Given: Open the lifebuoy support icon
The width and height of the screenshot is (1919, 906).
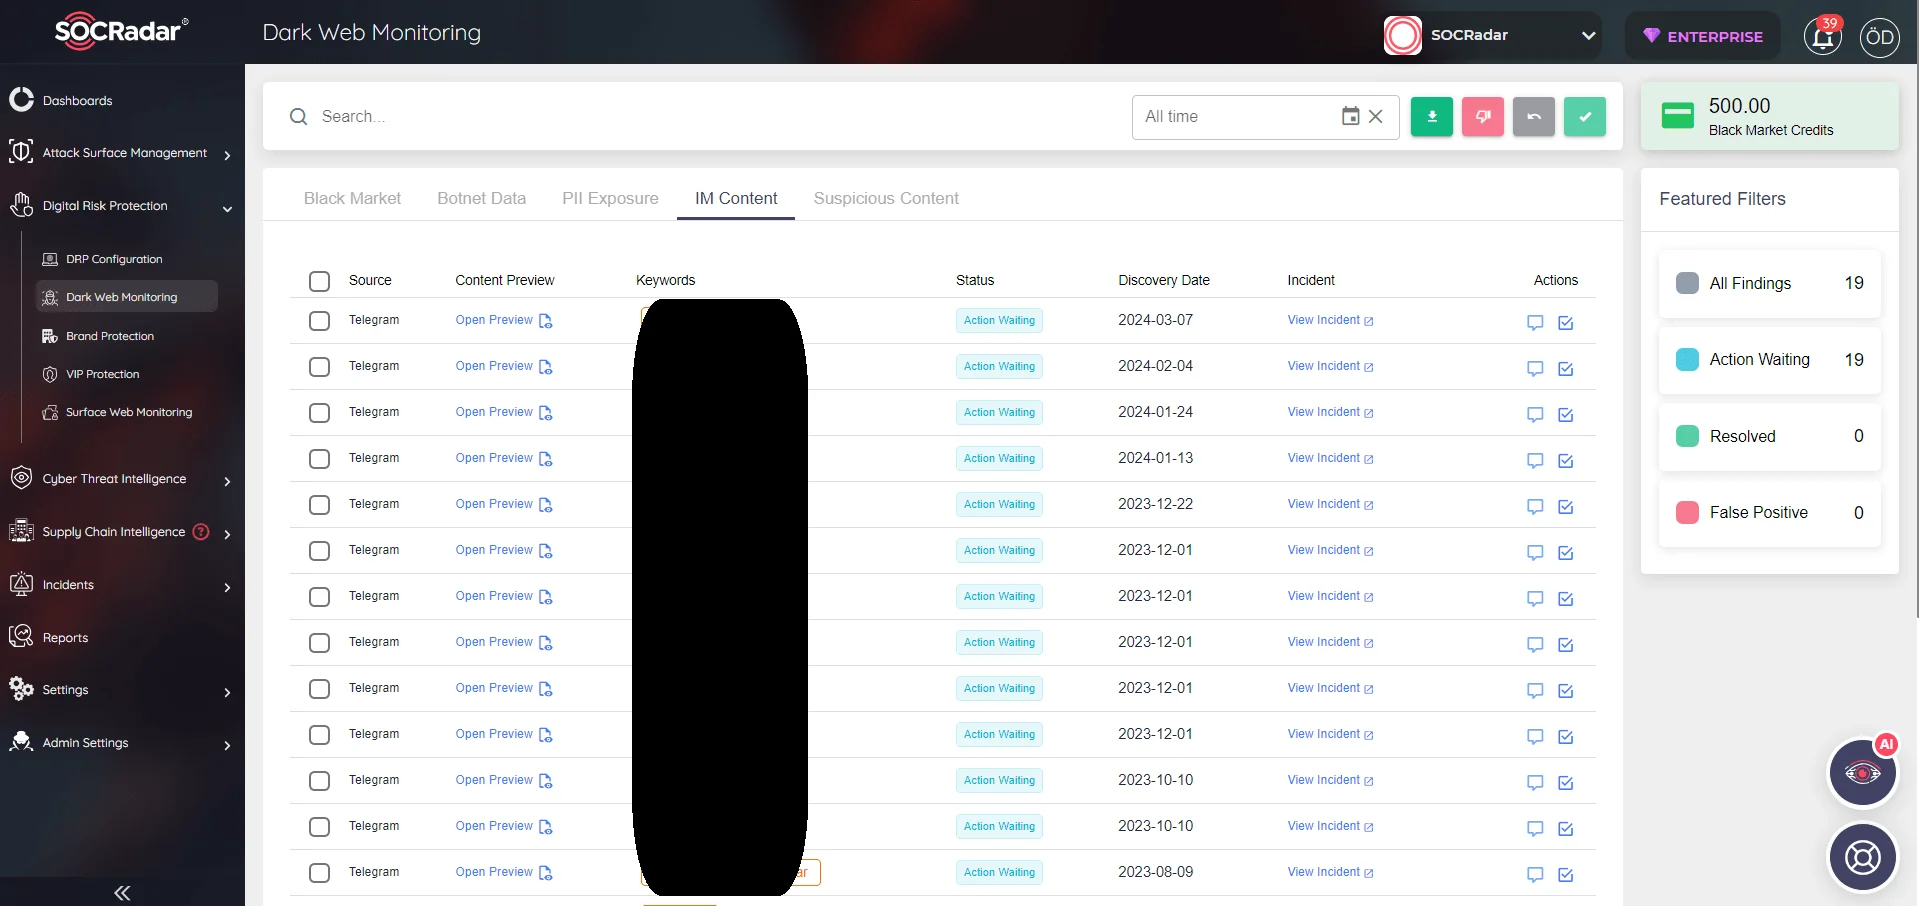Looking at the screenshot, I should 1862,857.
